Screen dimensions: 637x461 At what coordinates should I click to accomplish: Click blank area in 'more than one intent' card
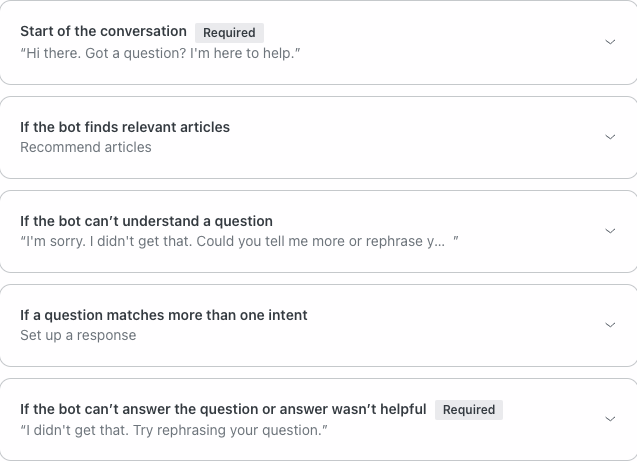(450, 325)
